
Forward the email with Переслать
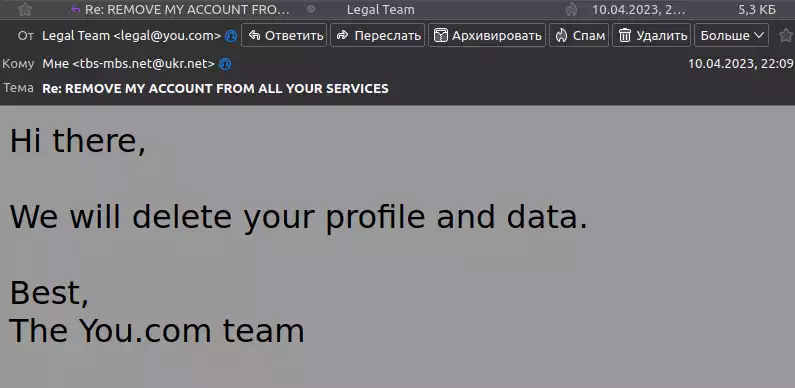378,36
